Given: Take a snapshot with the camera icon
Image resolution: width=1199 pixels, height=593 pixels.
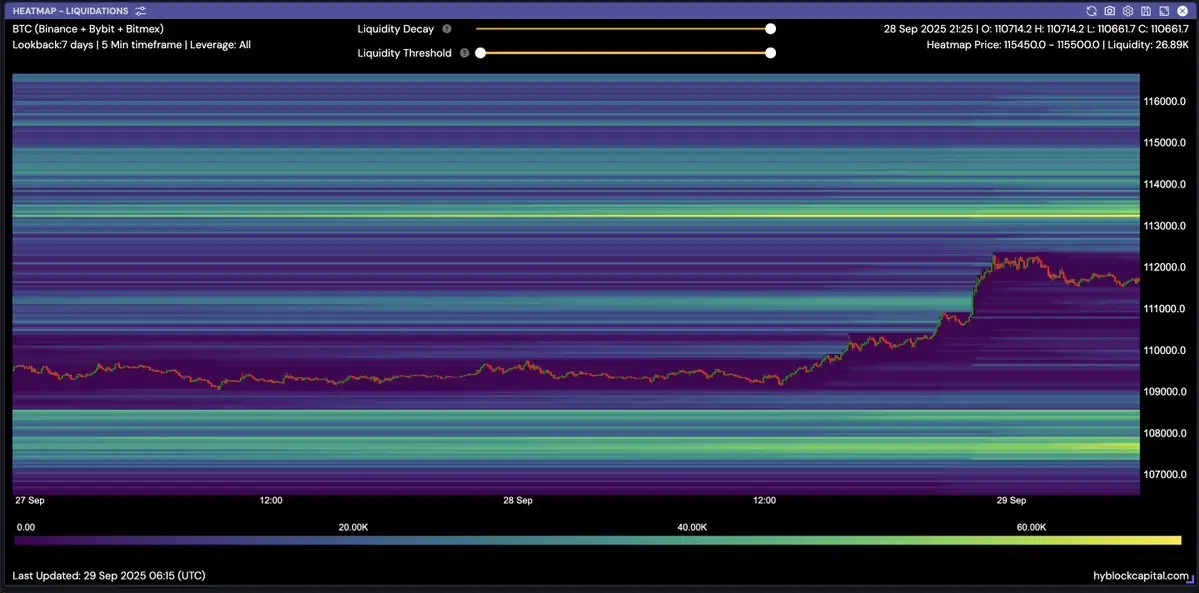Looking at the screenshot, I should click(1110, 11).
